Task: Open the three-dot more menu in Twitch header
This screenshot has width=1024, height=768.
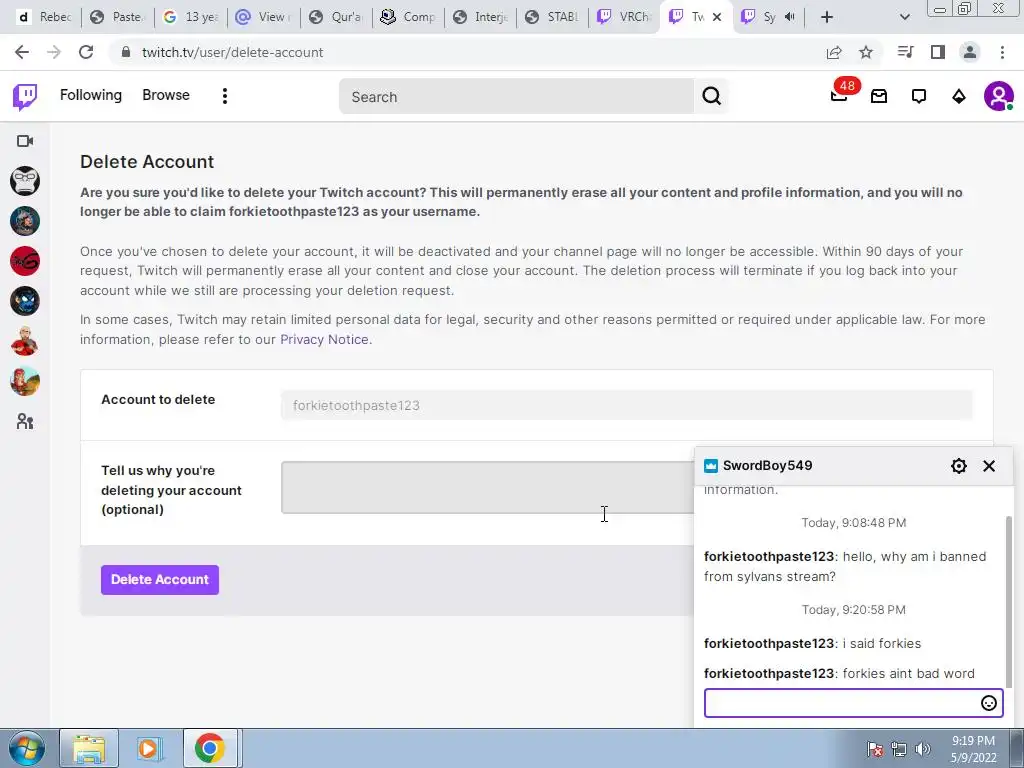Action: click(x=225, y=96)
